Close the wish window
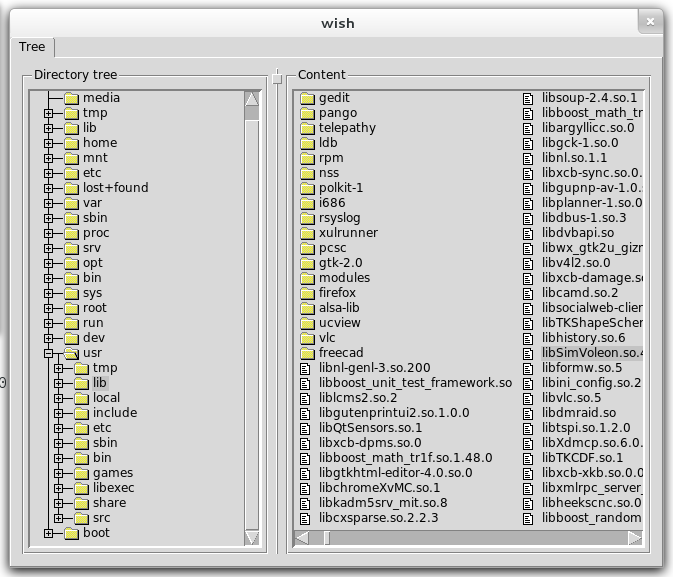Image resolution: width=673 pixels, height=577 pixels. (650, 21)
